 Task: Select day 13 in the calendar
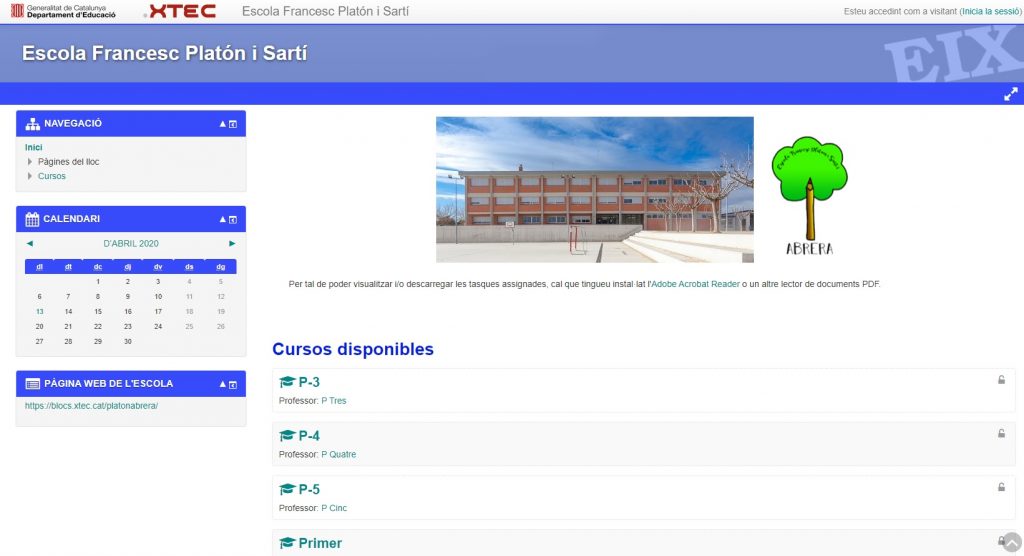(x=39, y=311)
